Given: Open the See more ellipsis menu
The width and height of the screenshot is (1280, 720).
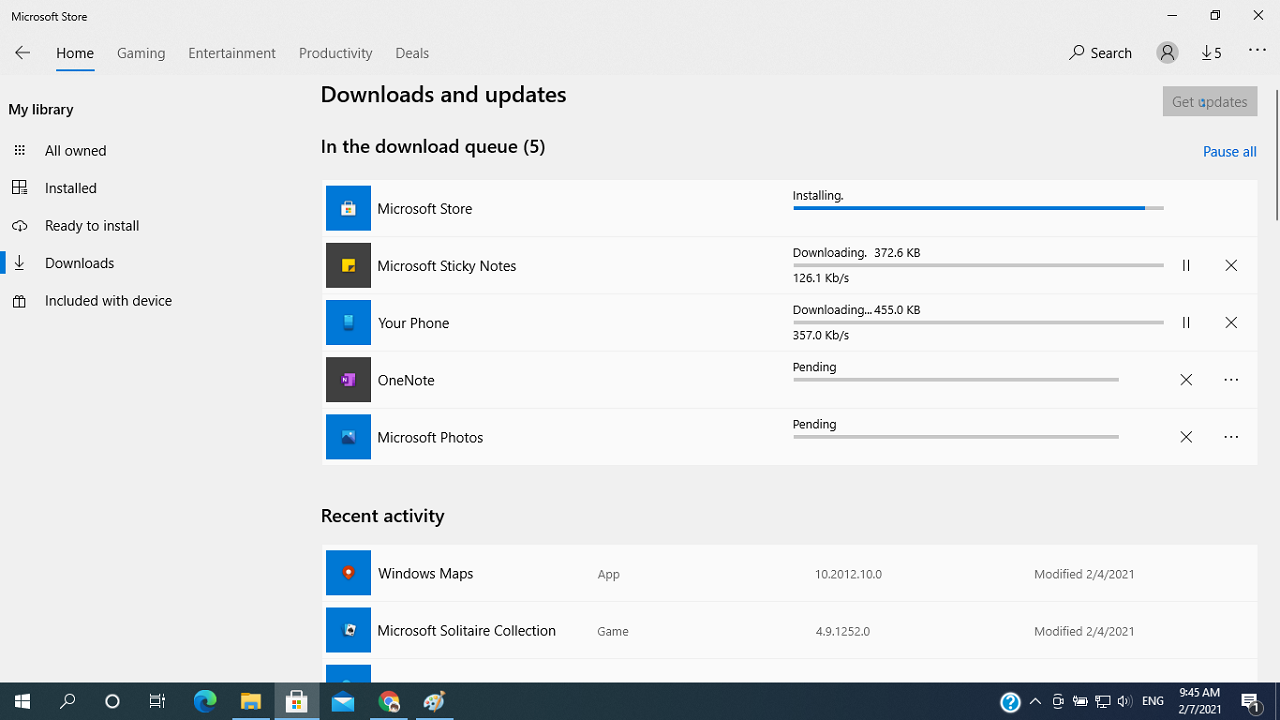Looking at the screenshot, I should coord(1257,51).
